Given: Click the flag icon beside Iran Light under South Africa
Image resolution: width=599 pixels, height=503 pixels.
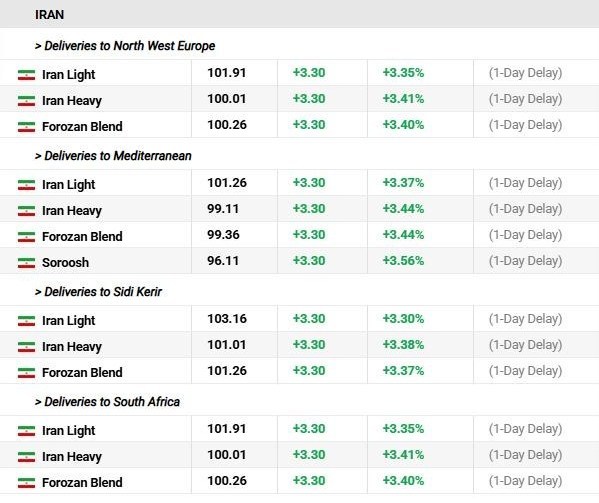Looking at the screenshot, I should (26, 431).
